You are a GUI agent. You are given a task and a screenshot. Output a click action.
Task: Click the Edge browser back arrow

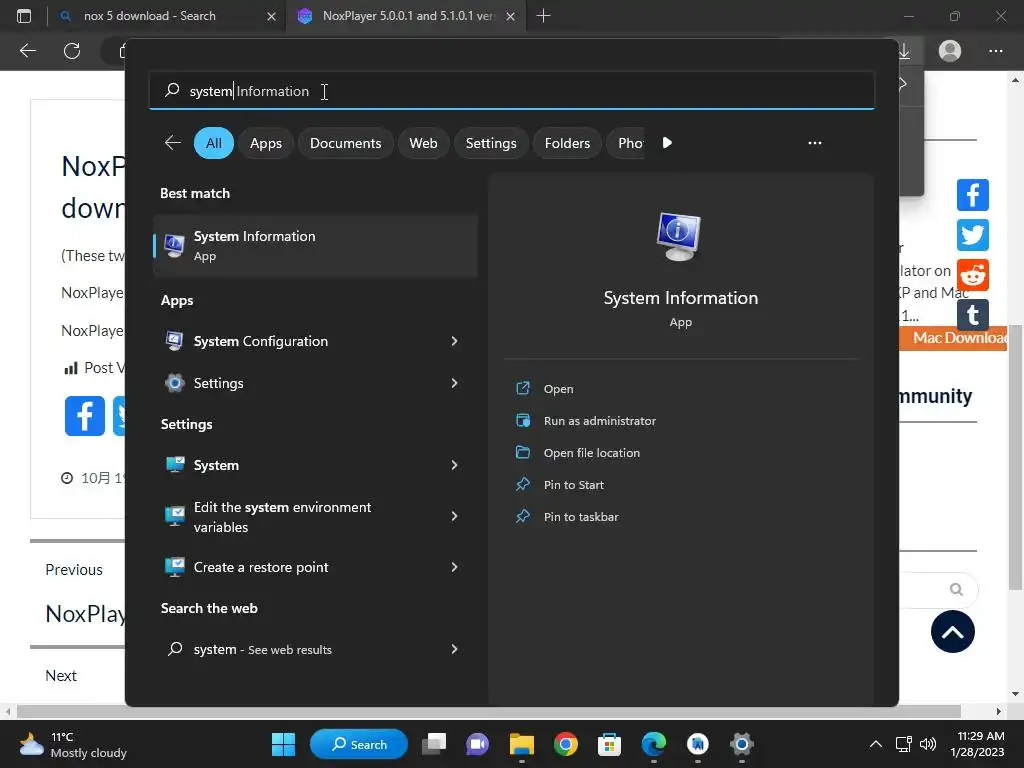(28, 50)
